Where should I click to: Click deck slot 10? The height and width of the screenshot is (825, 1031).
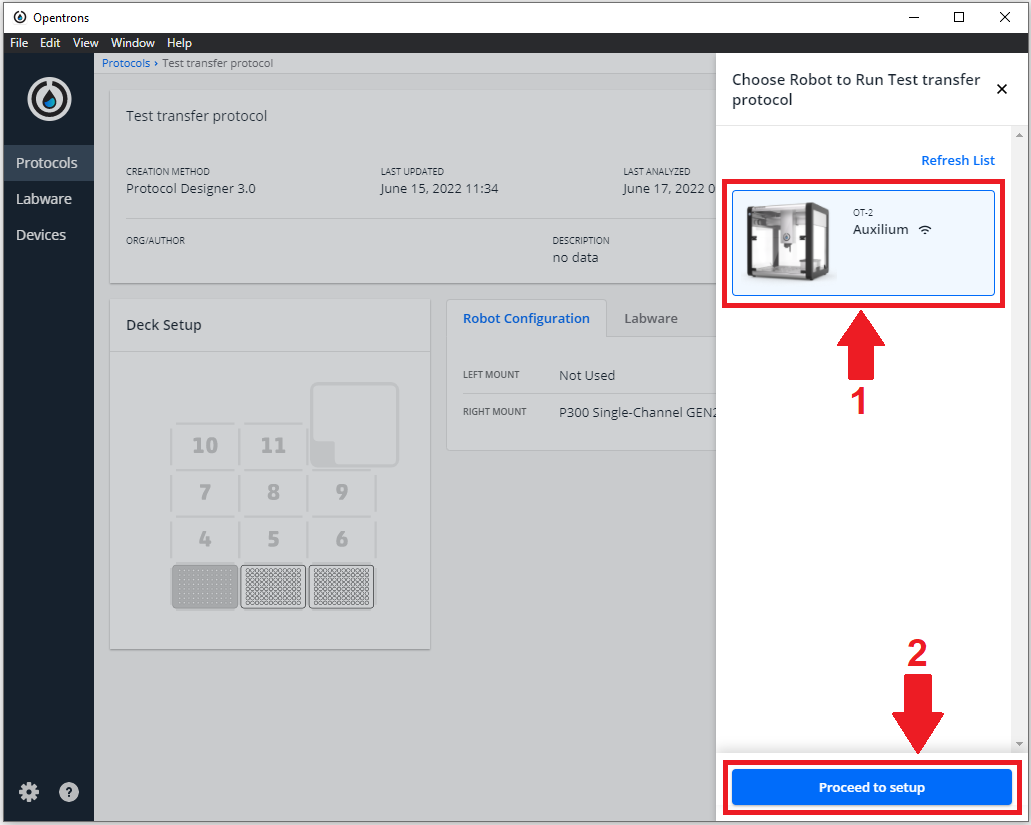pyautogui.click(x=204, y=446)
